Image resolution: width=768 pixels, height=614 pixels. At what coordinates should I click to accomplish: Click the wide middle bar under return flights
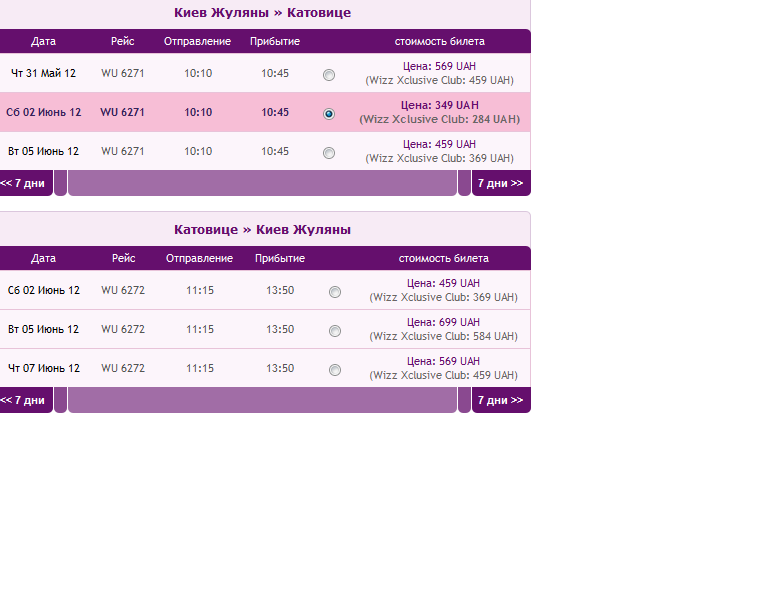coord(262,400)
